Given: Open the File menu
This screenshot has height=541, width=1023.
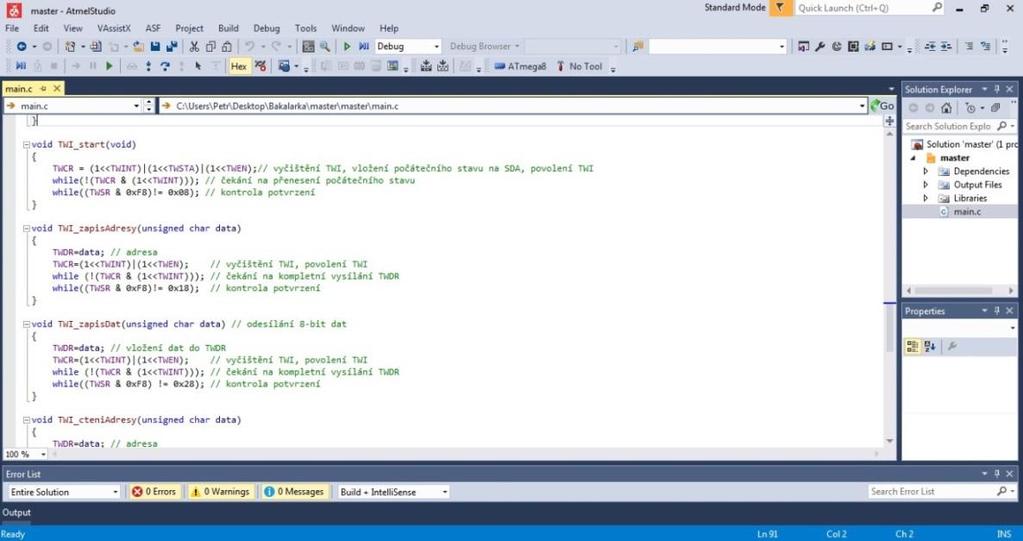Looking at the screenshot, I should coord(12,28).
